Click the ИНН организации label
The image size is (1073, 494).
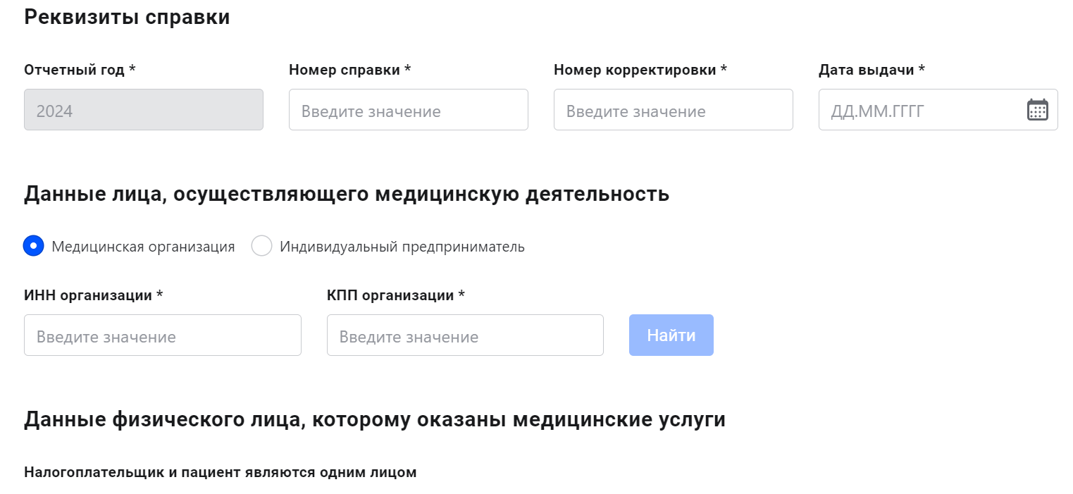[x=93, y=295]
